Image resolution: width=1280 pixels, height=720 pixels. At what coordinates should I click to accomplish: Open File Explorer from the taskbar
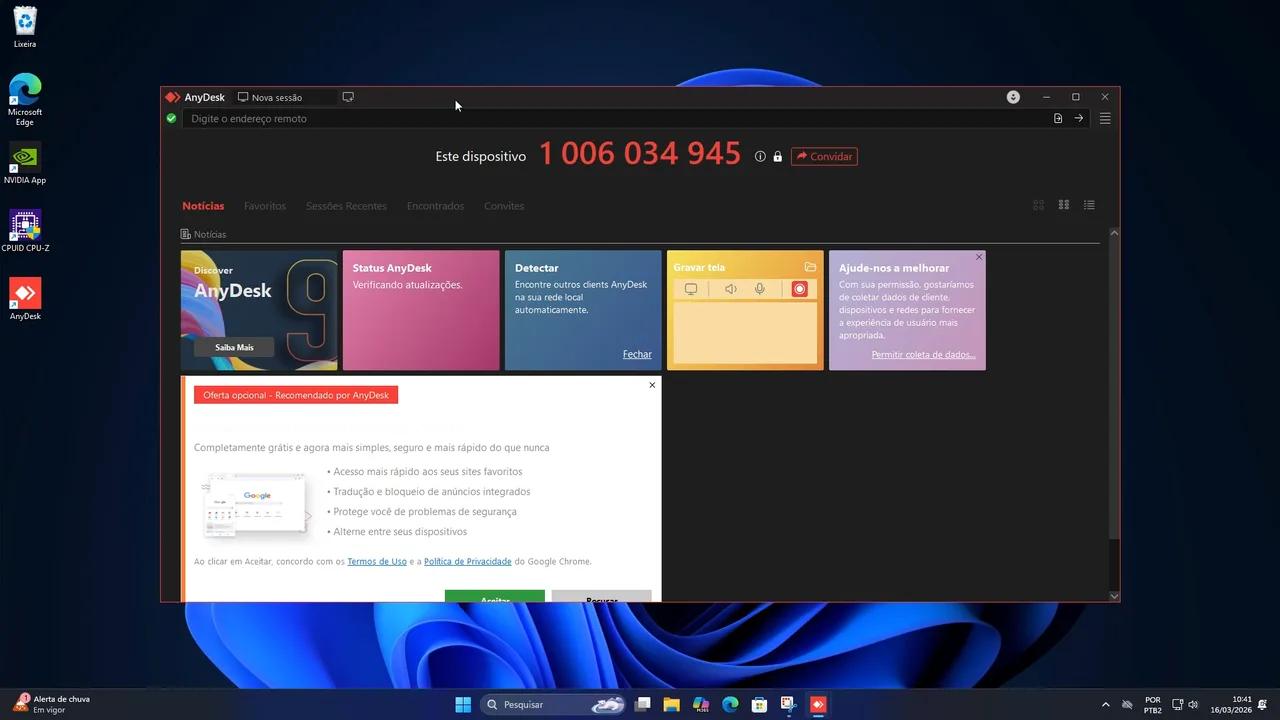click(x=672, y=704)
